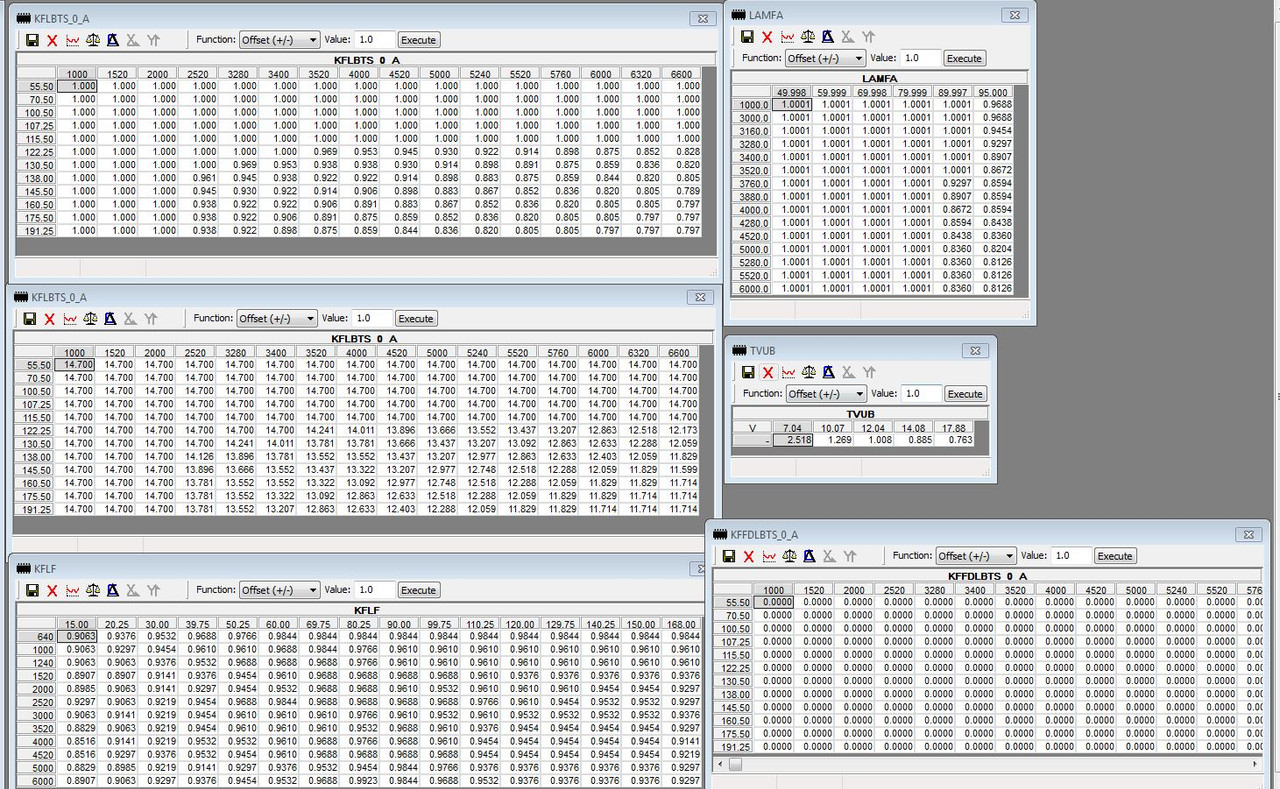Click the weight icon in KFLBTS_0_A window with 1.000 values
The width and height of the screenshot is (1280, 789).
point(113,40)
